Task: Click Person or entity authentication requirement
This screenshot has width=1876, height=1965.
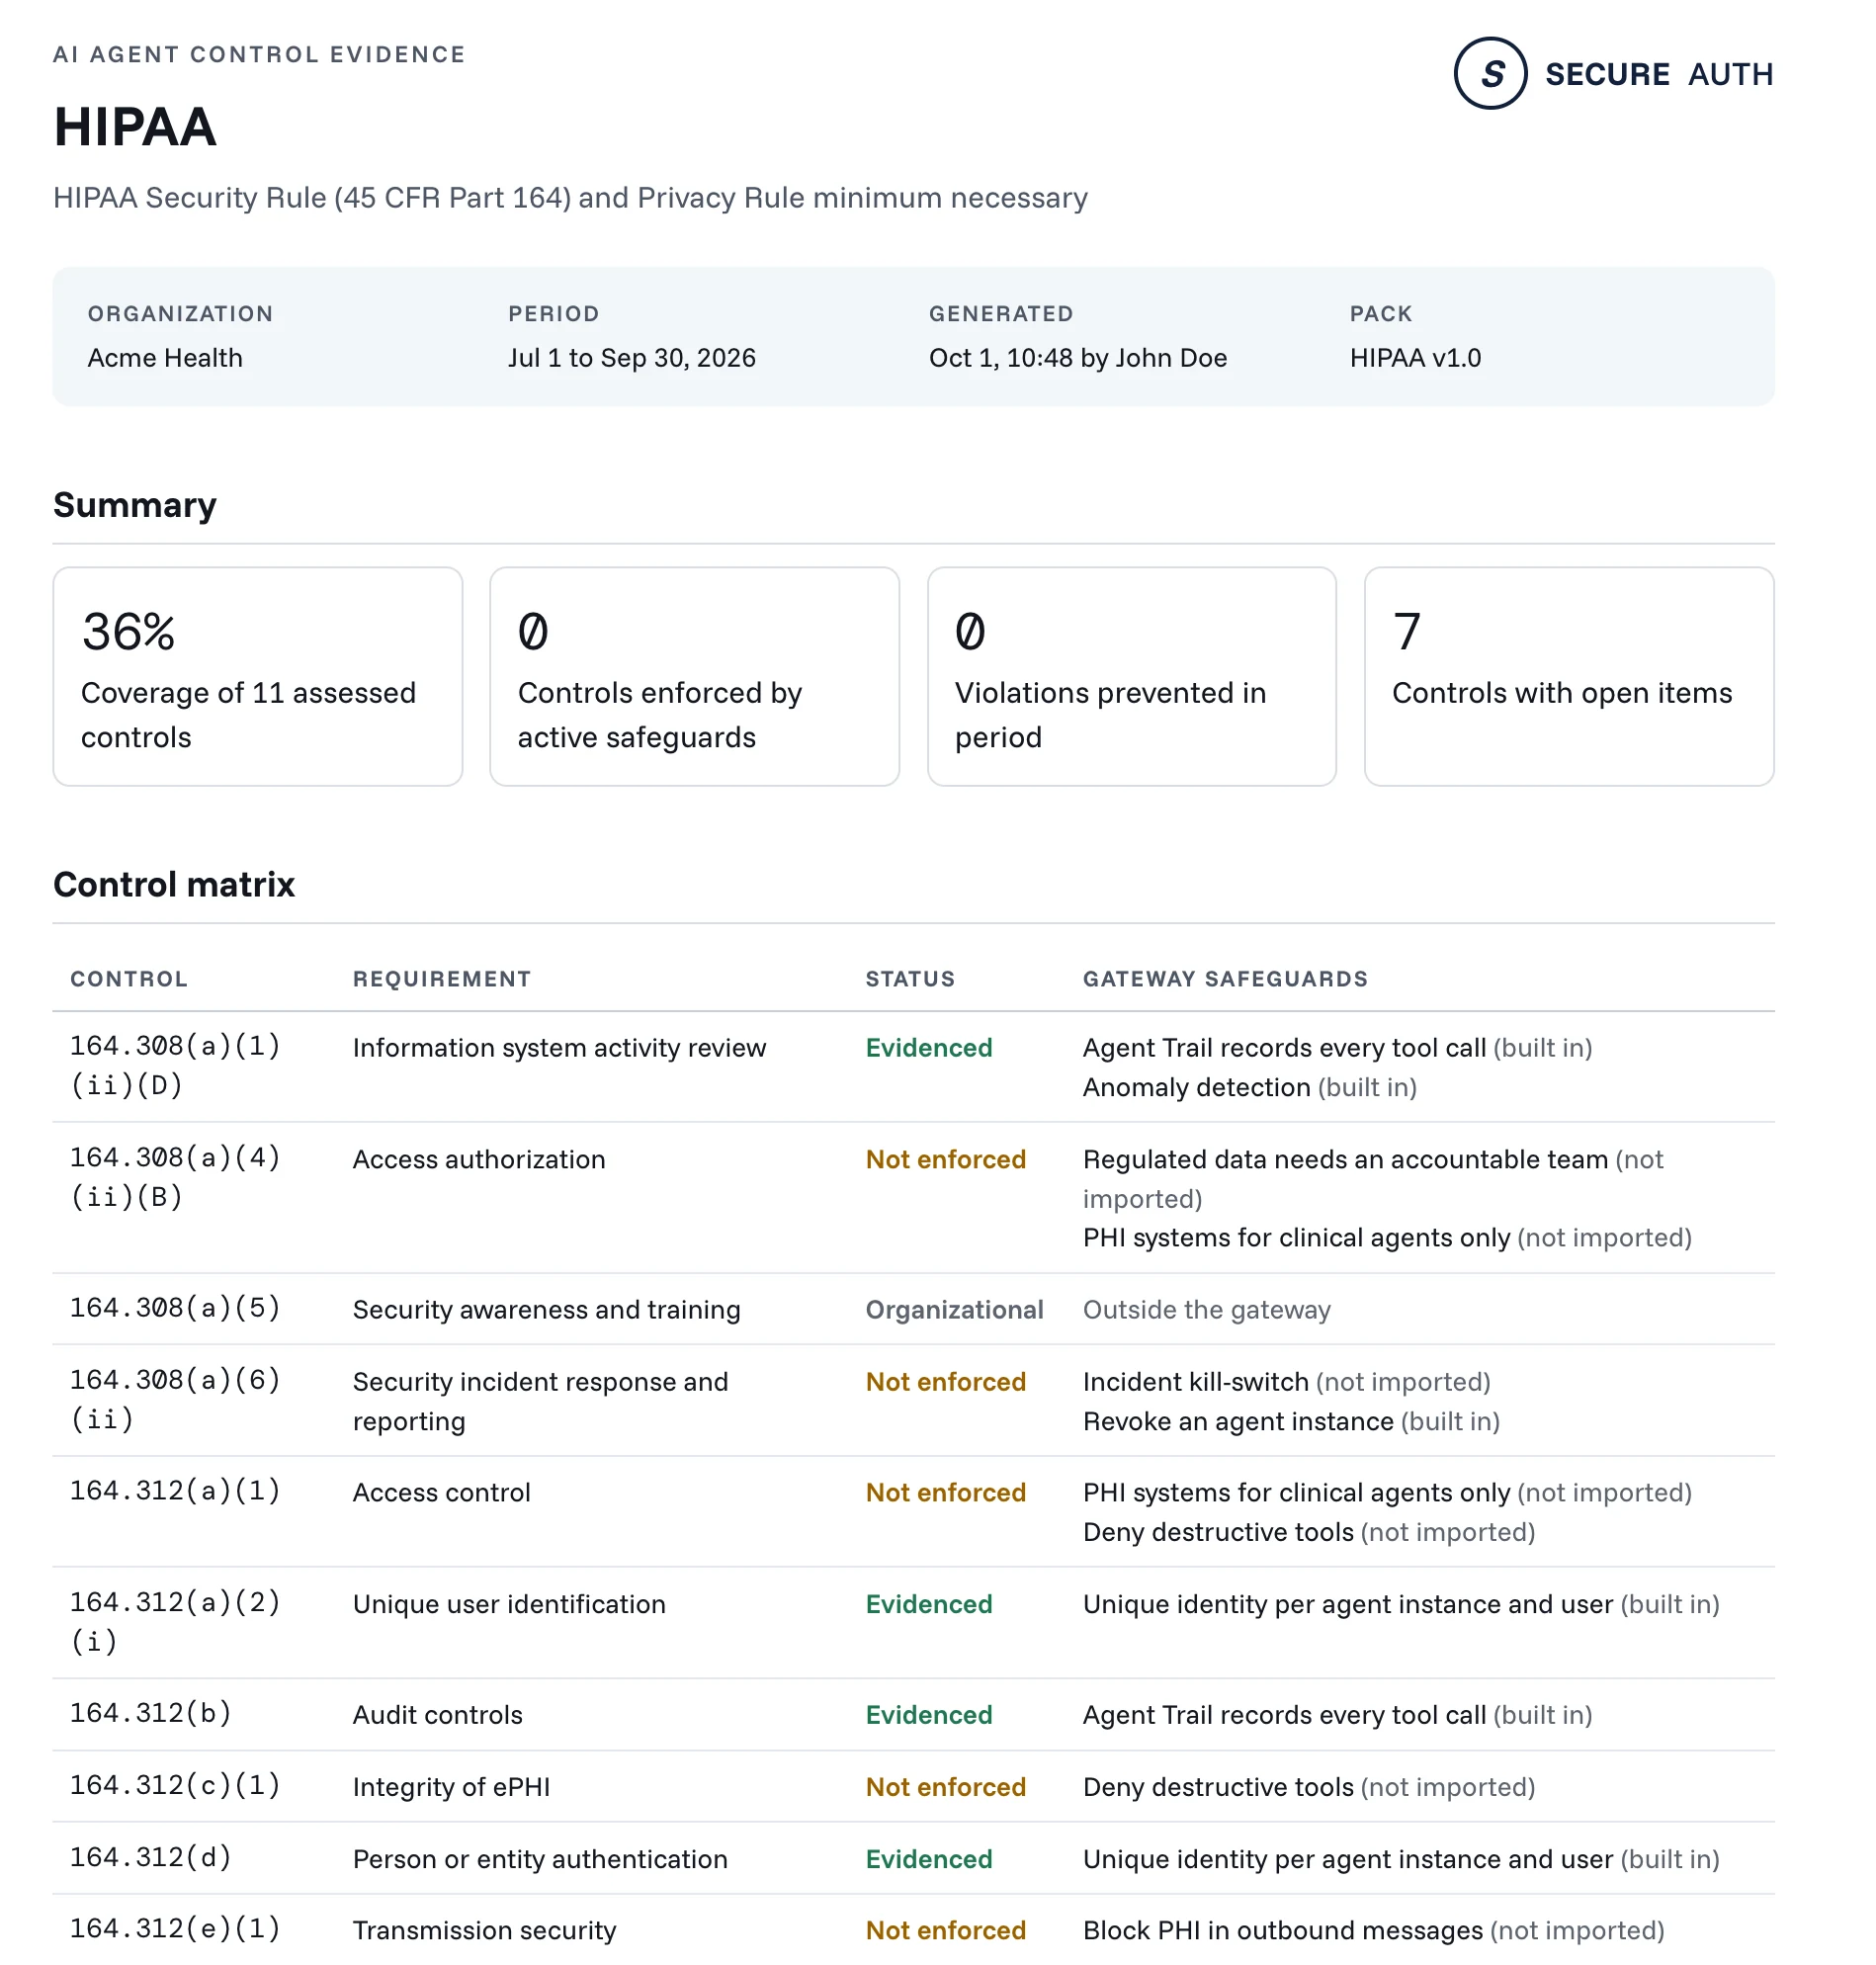Action: pos(540,1859)
